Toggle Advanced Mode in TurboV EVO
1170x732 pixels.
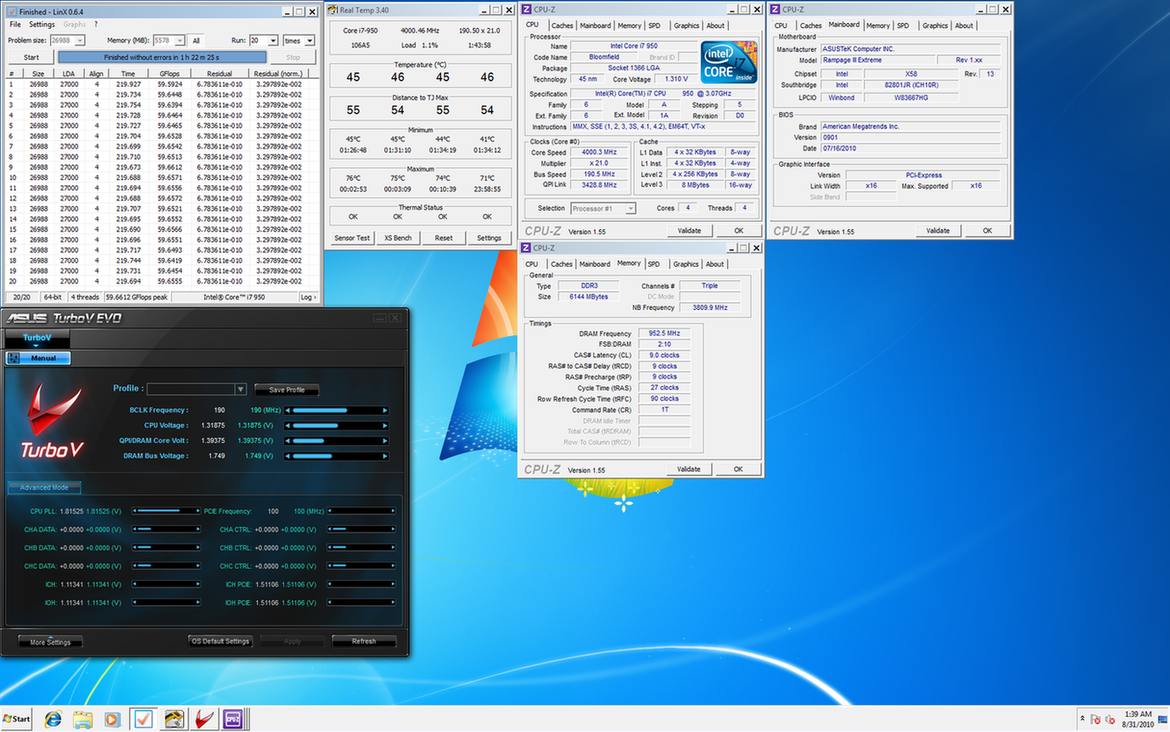[x=44, y=488]
